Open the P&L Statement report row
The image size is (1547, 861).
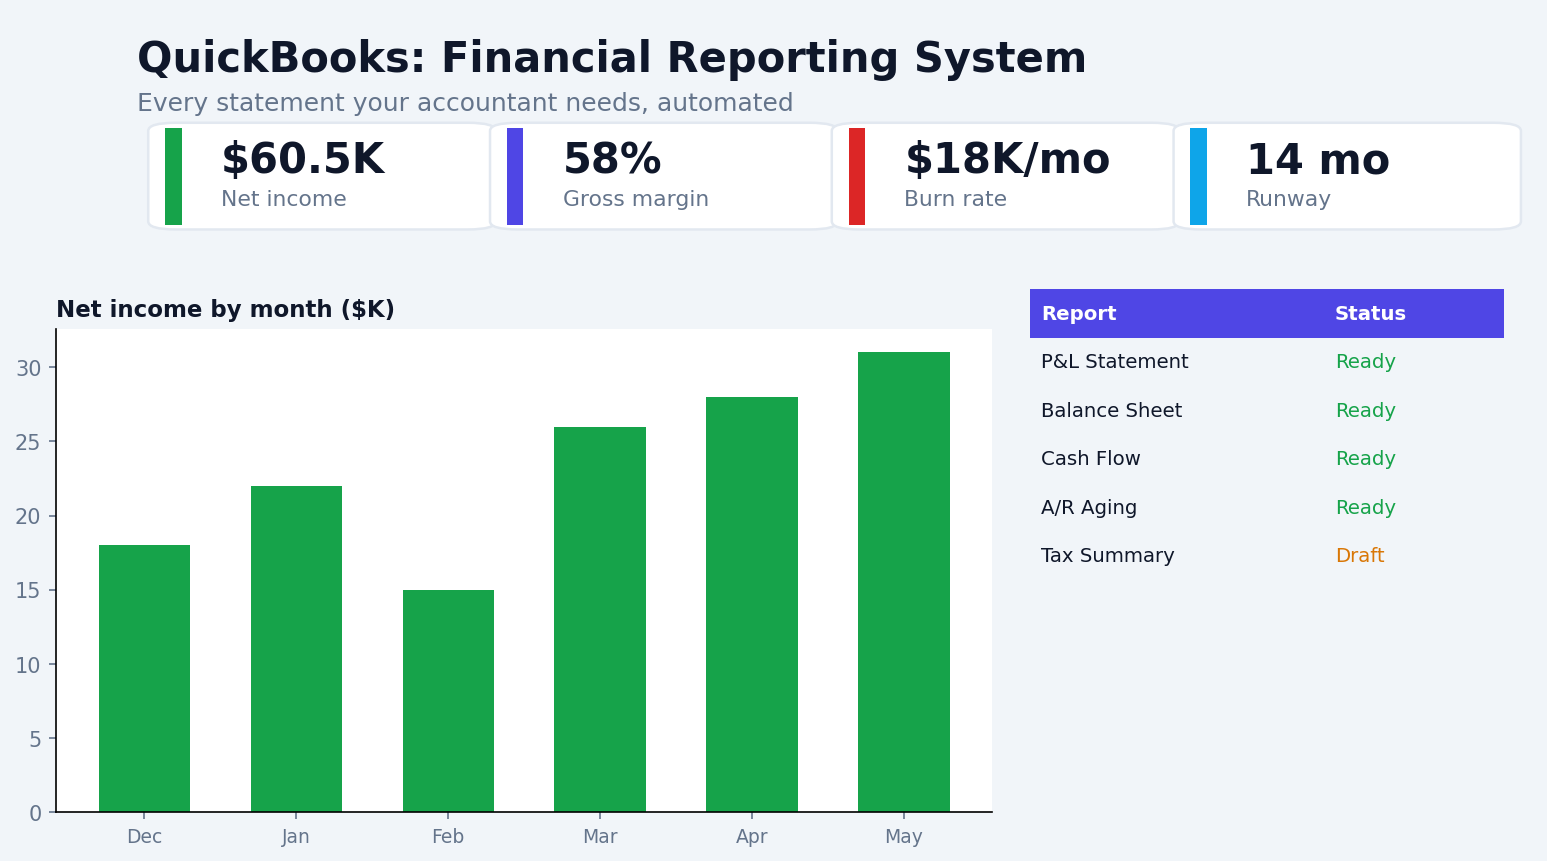pyautogui.click(x=1267, y=362)
